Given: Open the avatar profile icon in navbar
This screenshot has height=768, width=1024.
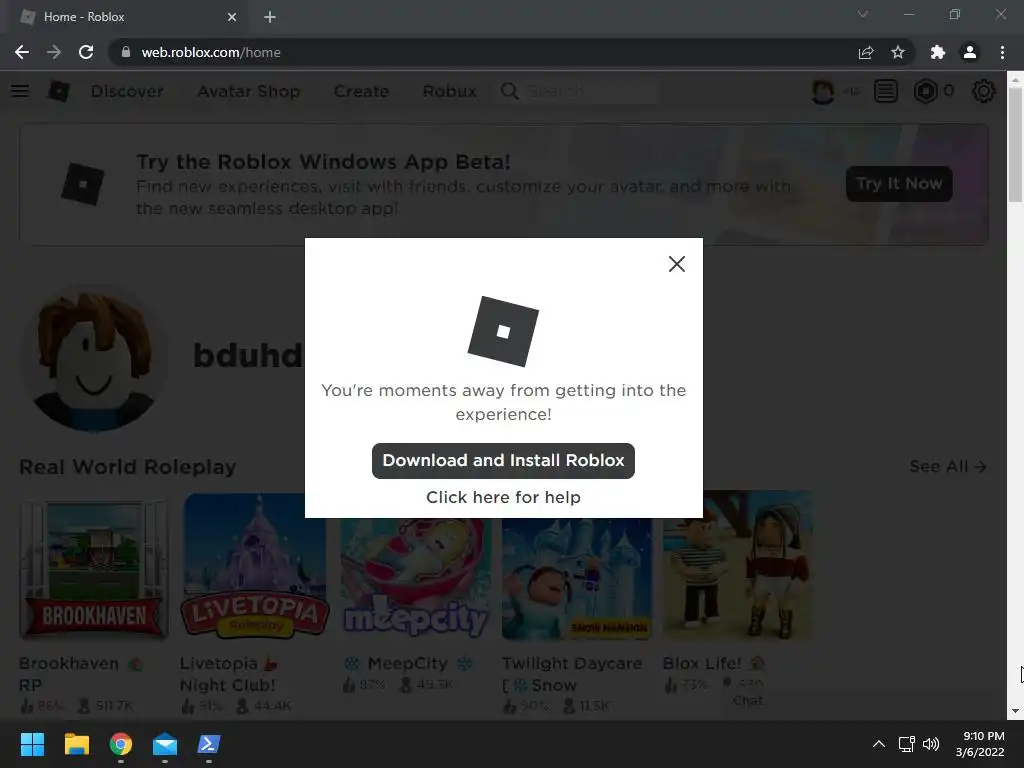Looking at the screenshot, I should coord(823,91).
